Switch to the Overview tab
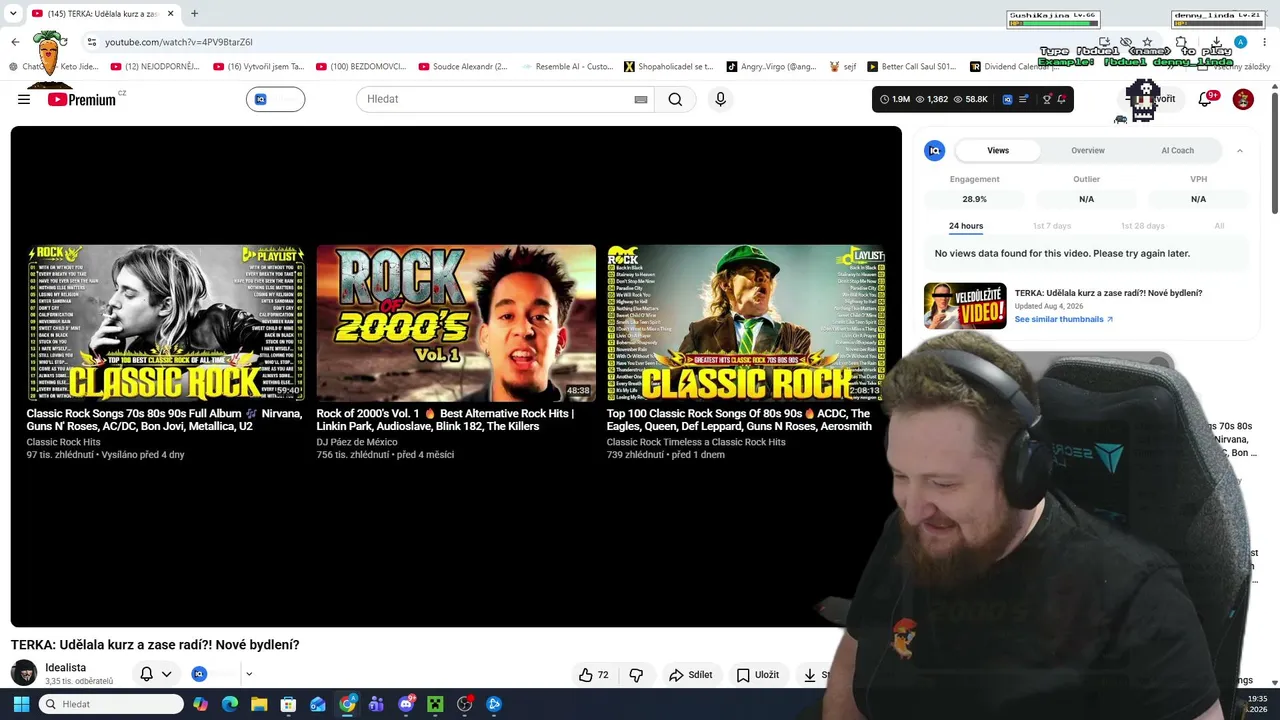Viewport: 1280px width, 720px height. click(1088, 150)
